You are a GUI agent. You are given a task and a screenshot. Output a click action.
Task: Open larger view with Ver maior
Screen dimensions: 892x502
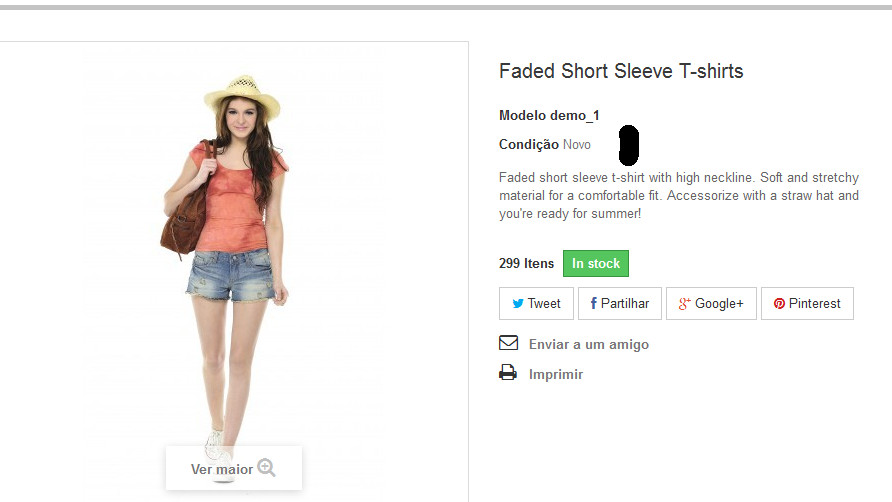click(x=234, y=468)
